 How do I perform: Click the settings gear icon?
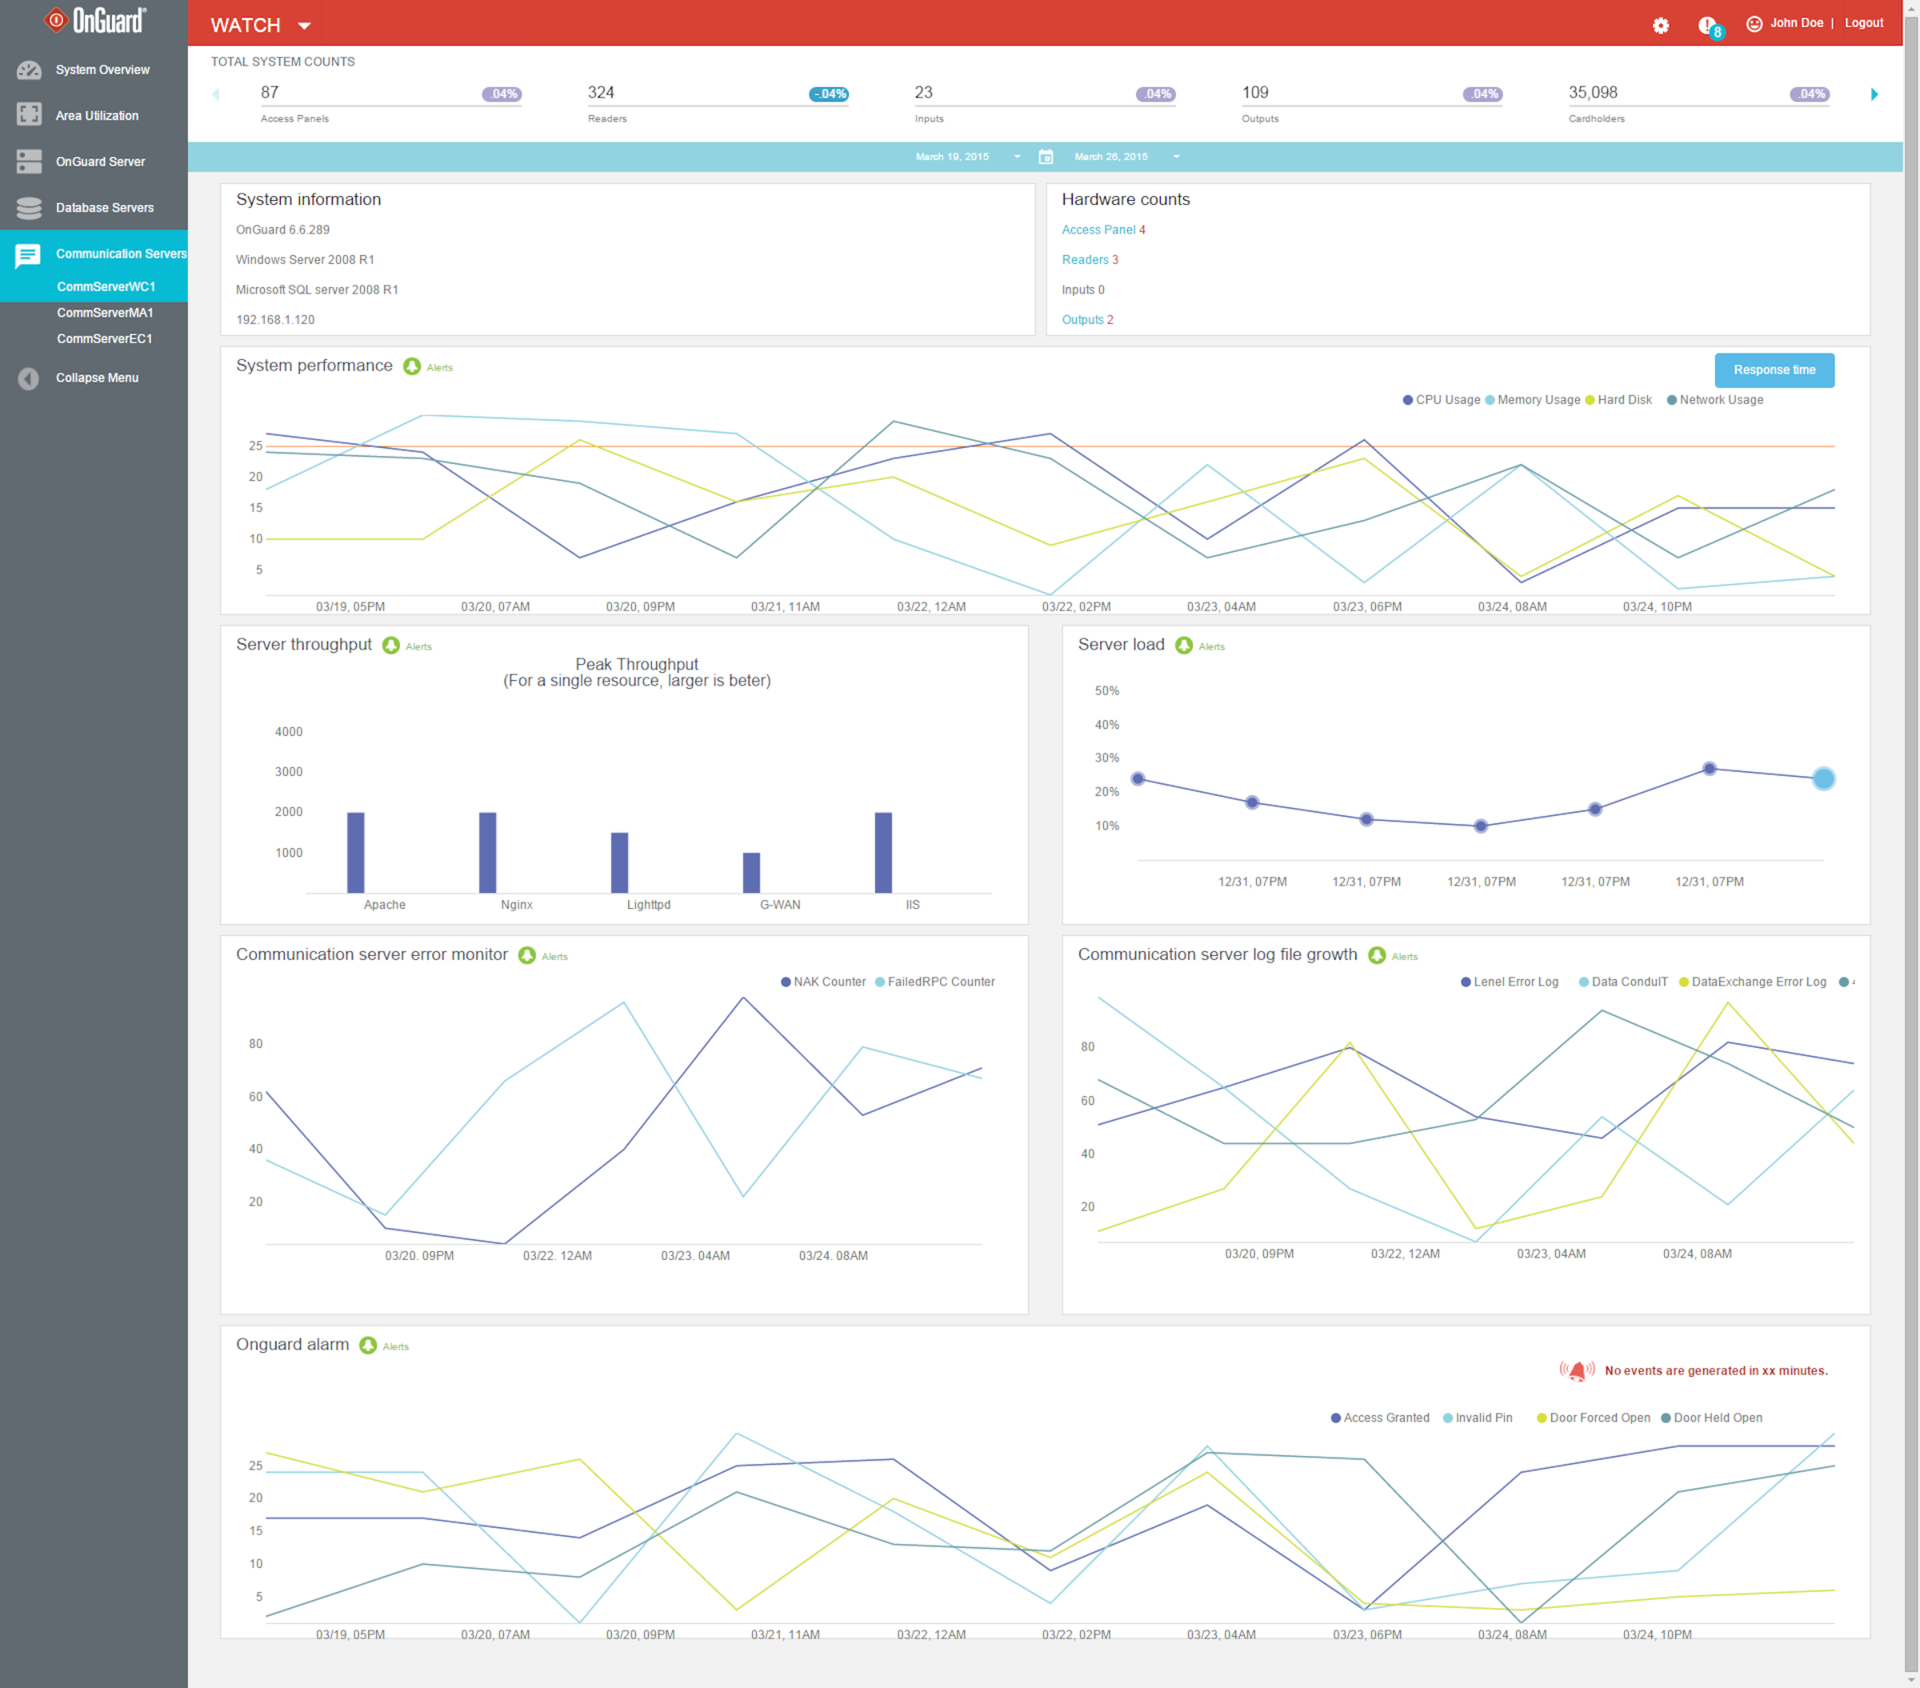(x=1660, y=25)
